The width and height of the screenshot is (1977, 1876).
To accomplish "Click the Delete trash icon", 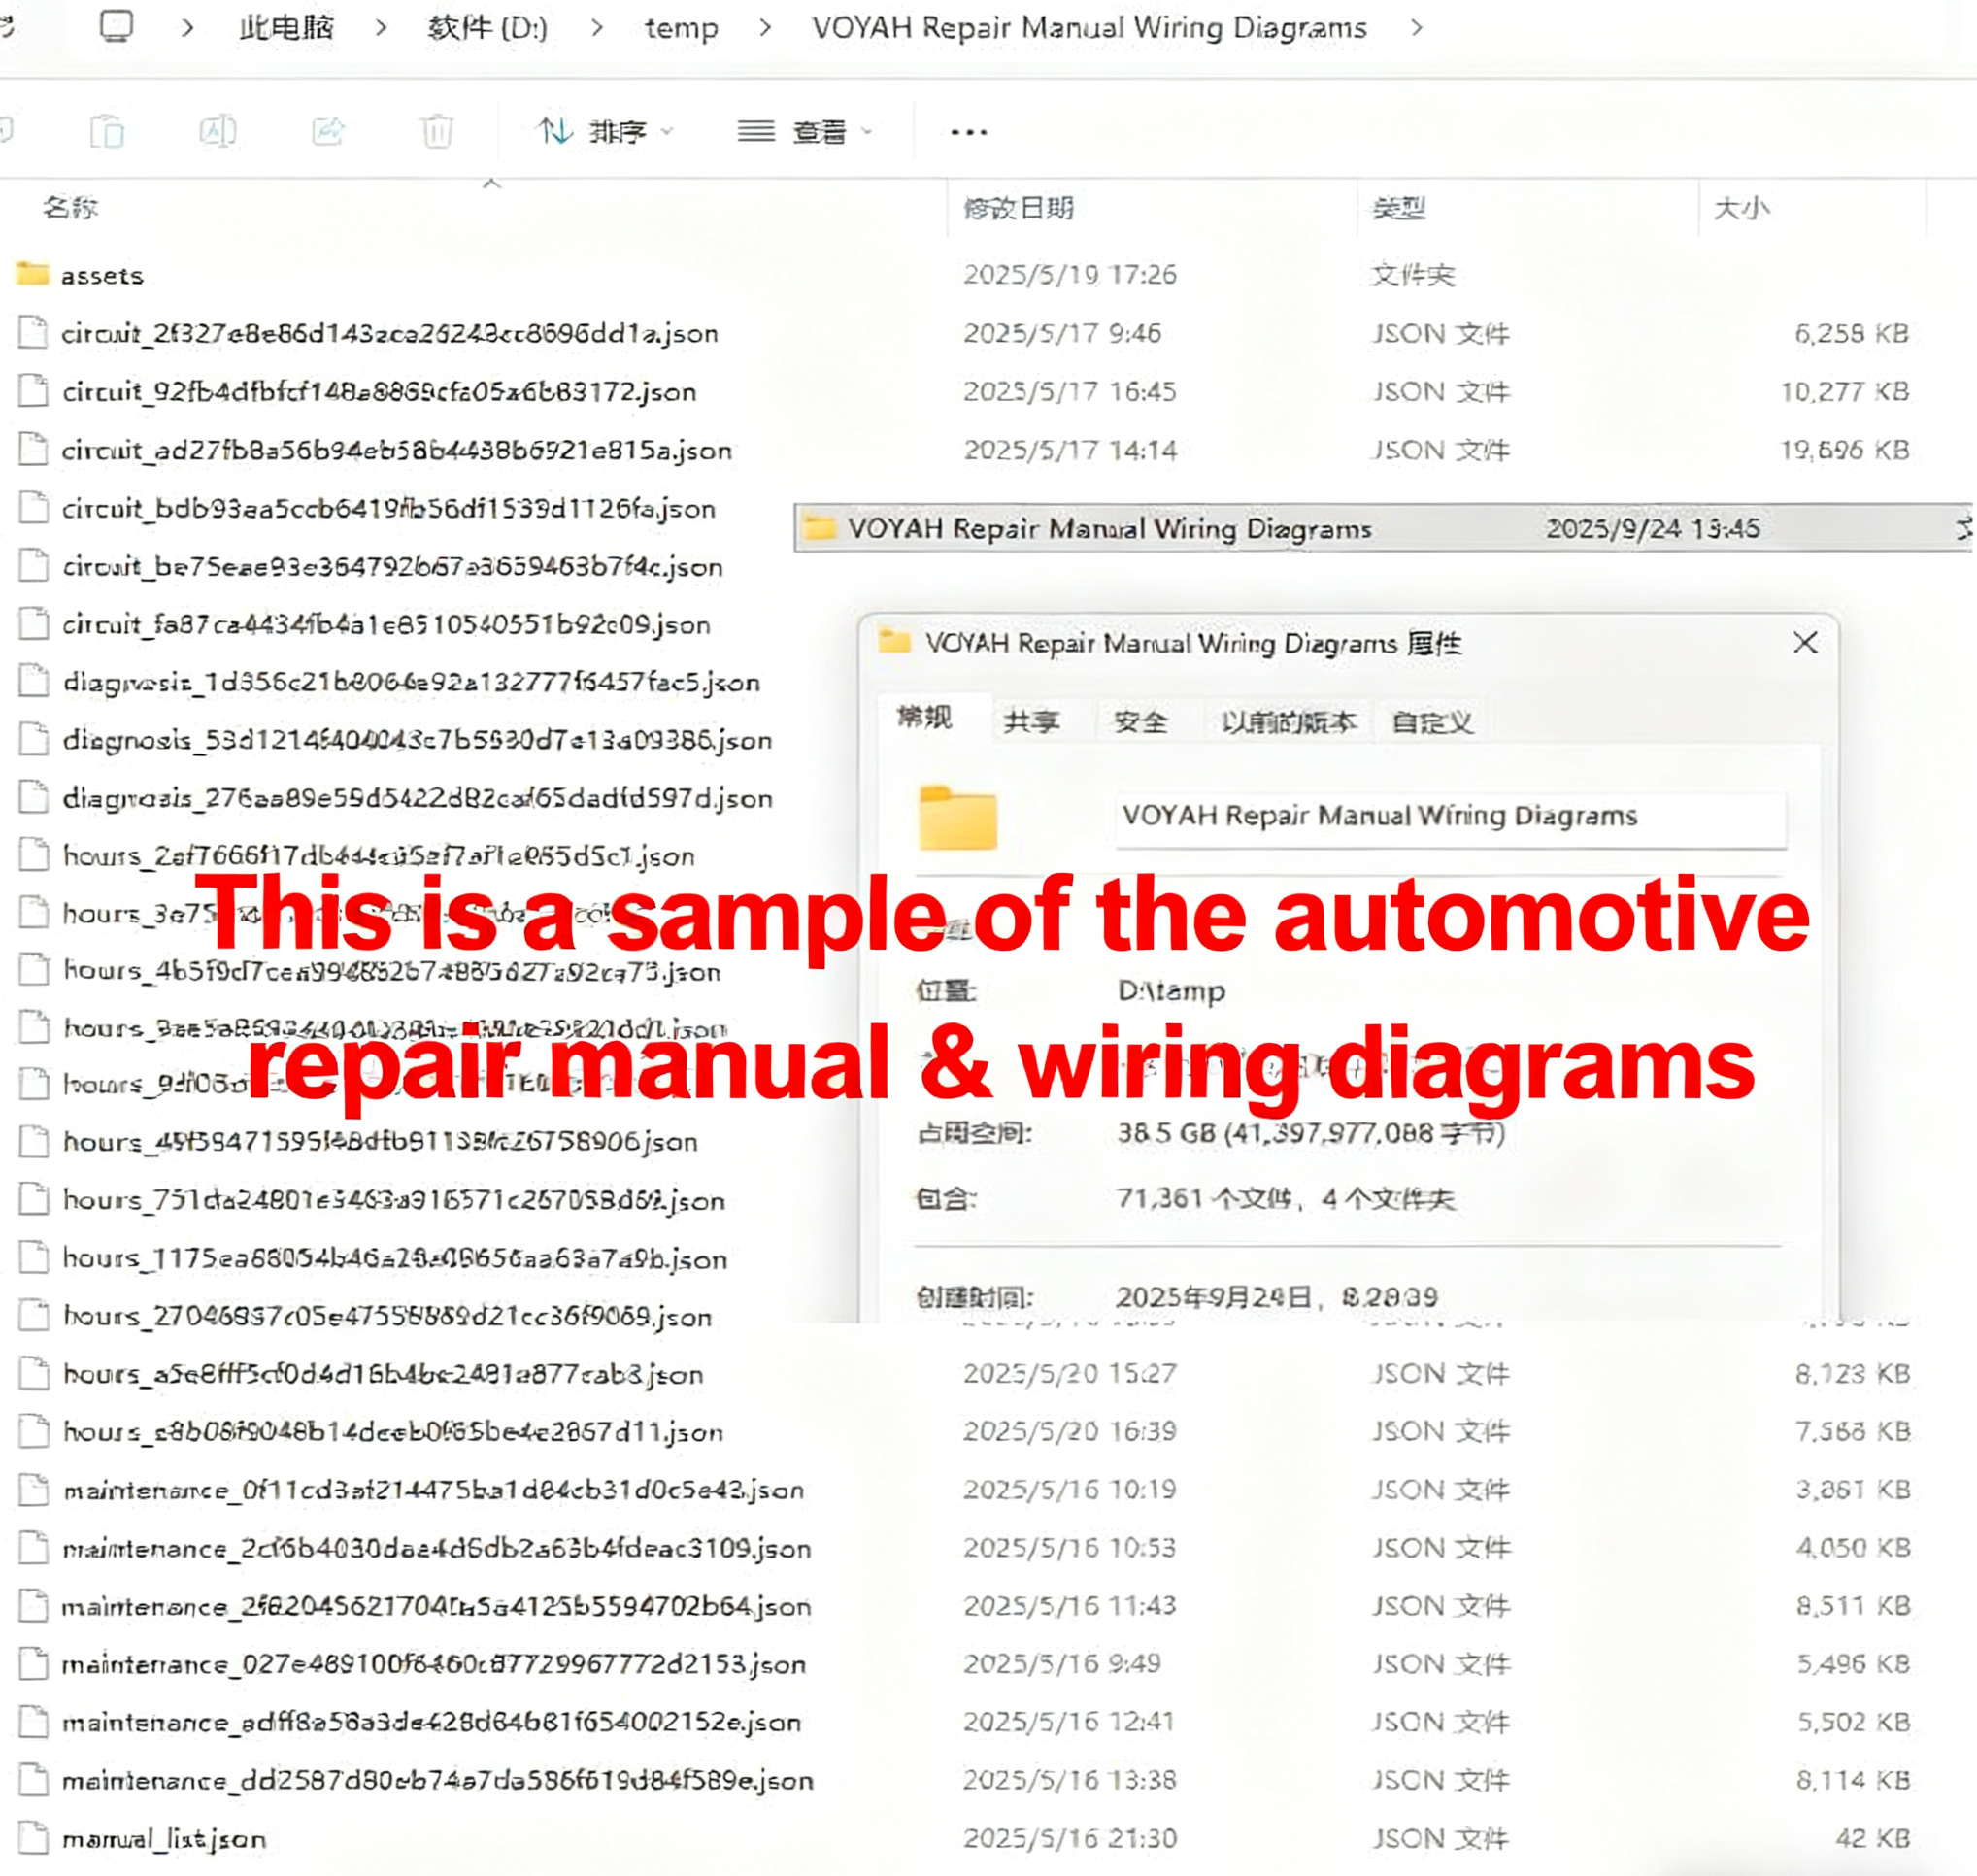I will pos(437,131).
